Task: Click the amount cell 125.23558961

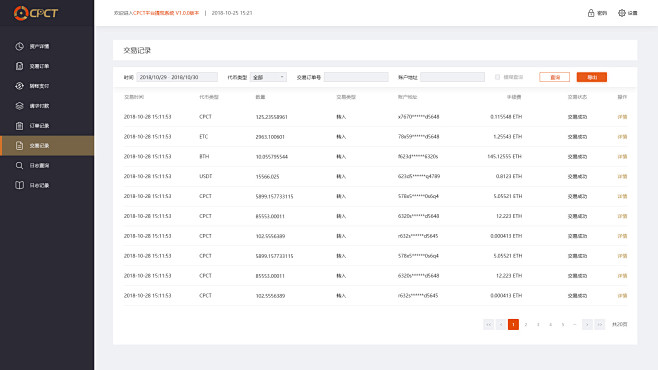Action: [x=272, y=117]
